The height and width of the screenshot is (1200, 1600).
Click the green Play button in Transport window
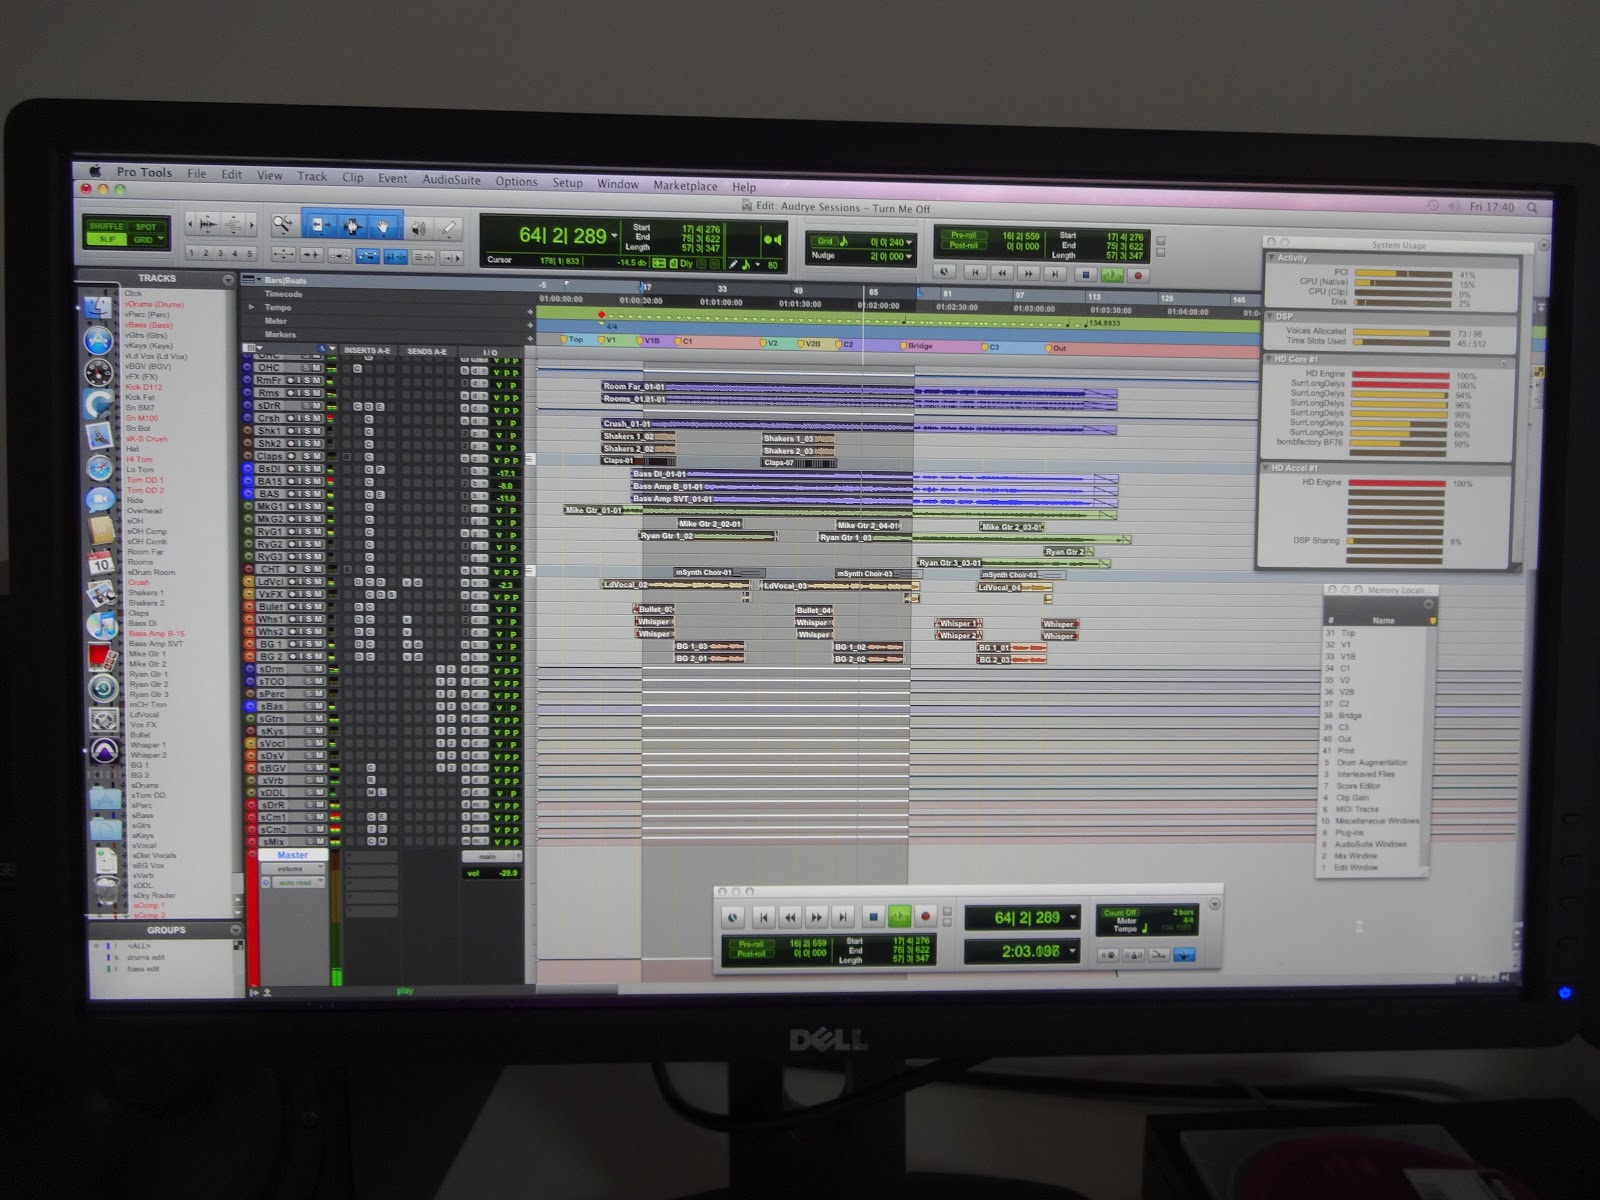[899, 916]
